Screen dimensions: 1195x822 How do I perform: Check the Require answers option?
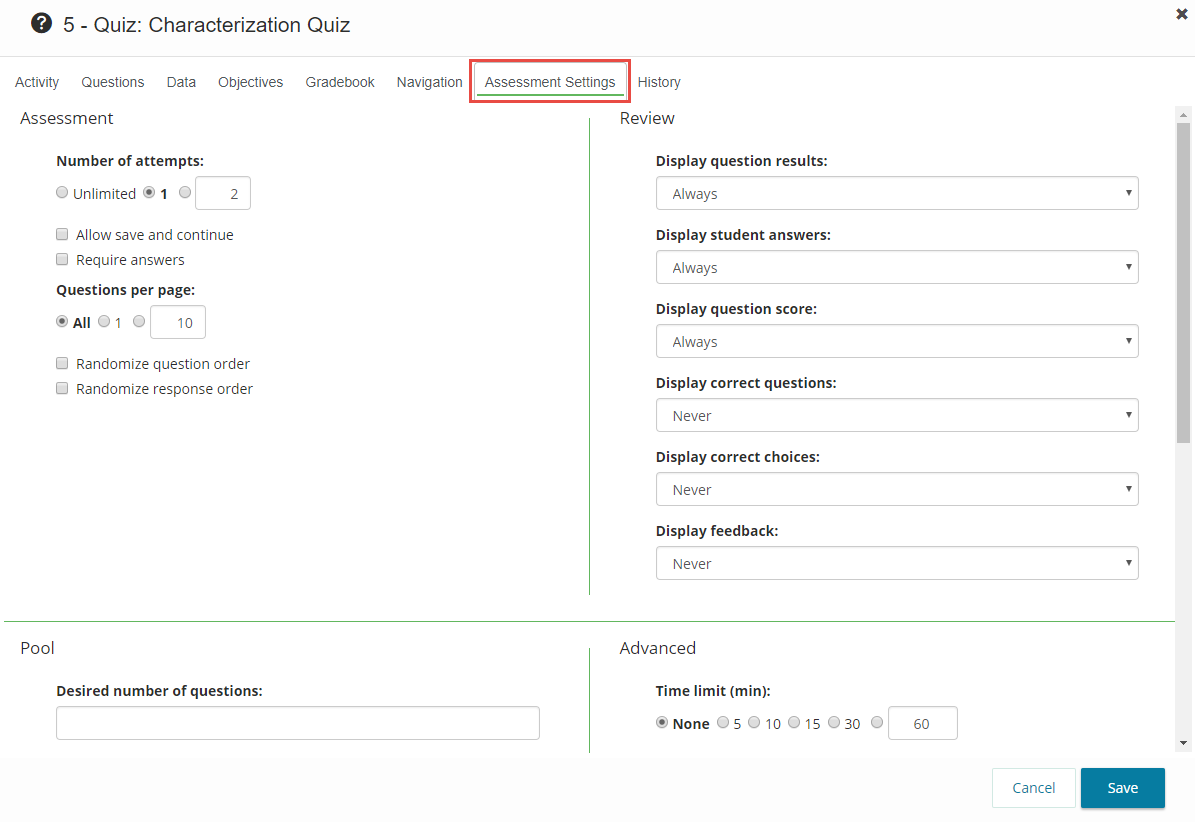63,260
